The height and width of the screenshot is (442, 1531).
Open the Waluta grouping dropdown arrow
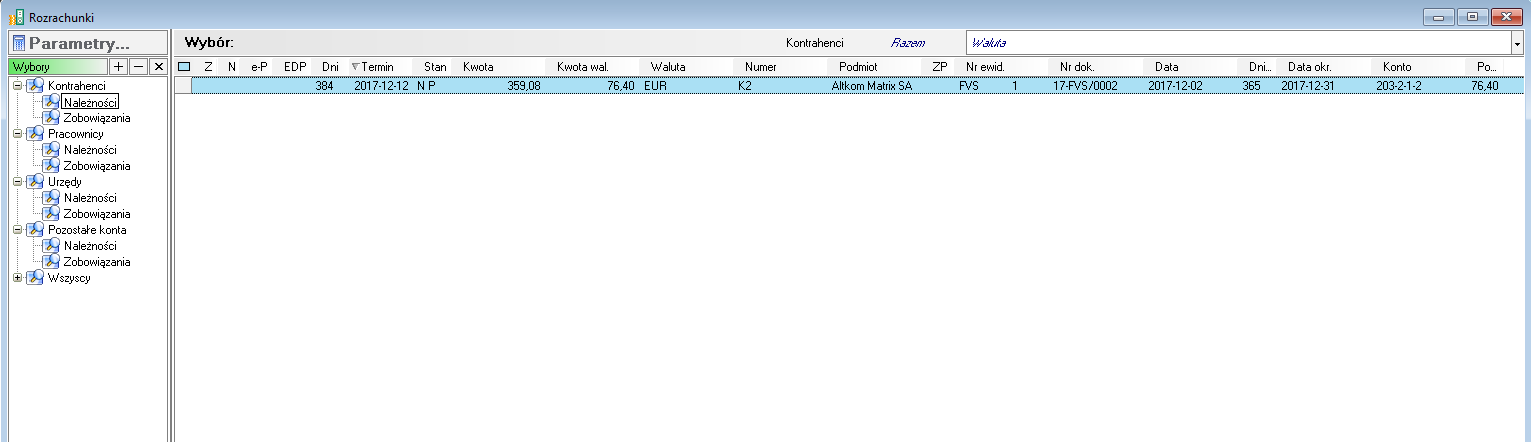pyautogui.click(x=1516, y=44)
